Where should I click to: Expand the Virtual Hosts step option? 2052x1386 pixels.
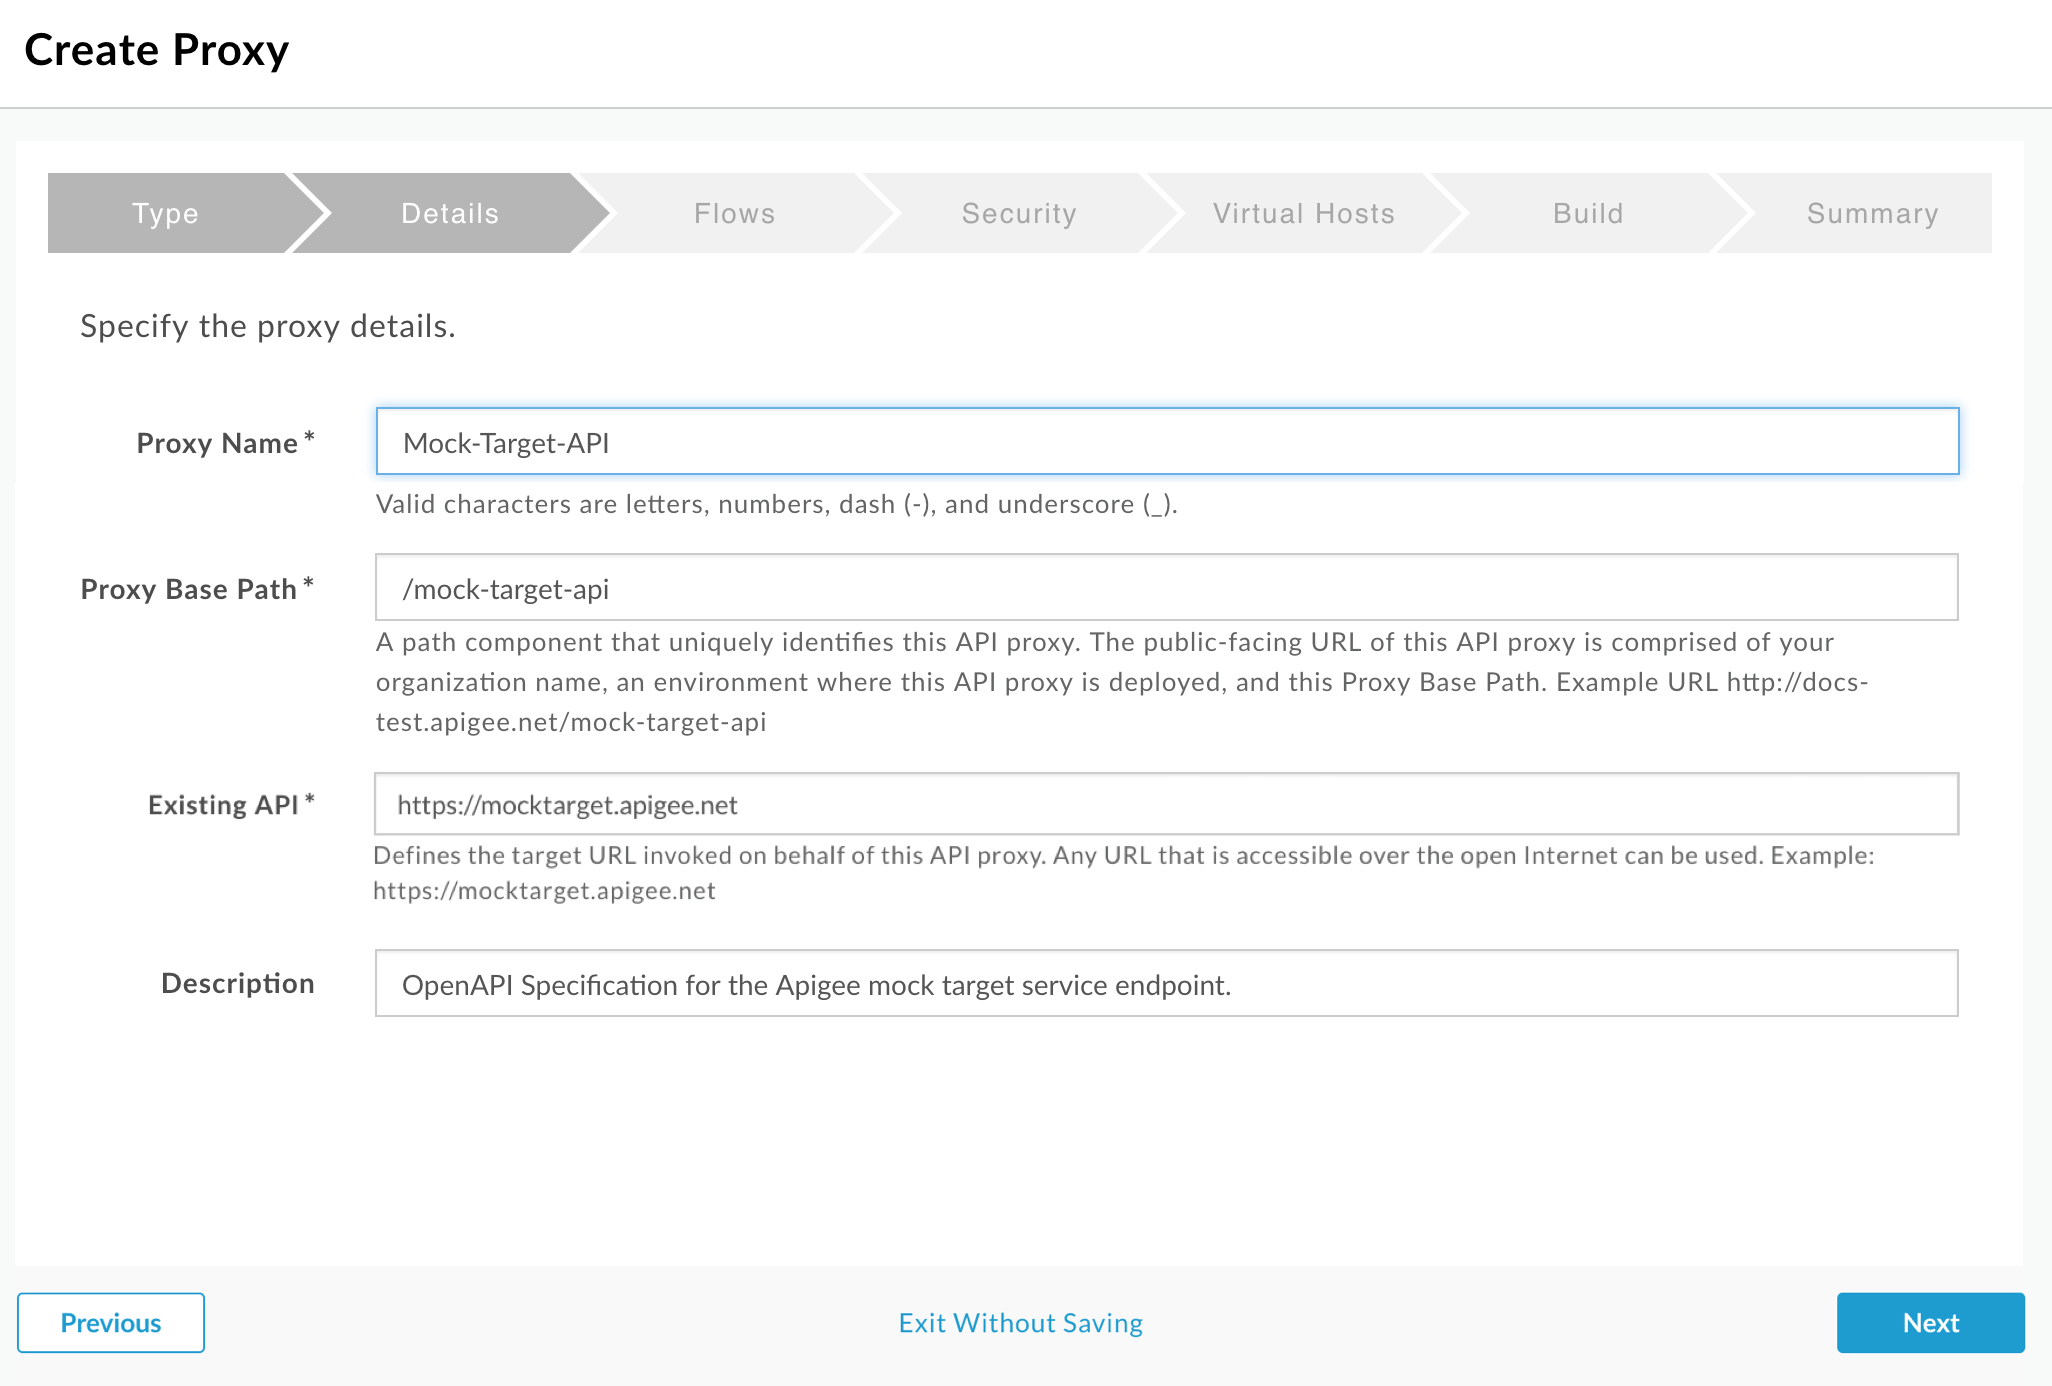pyautogui.click(x=1304, y=212)
